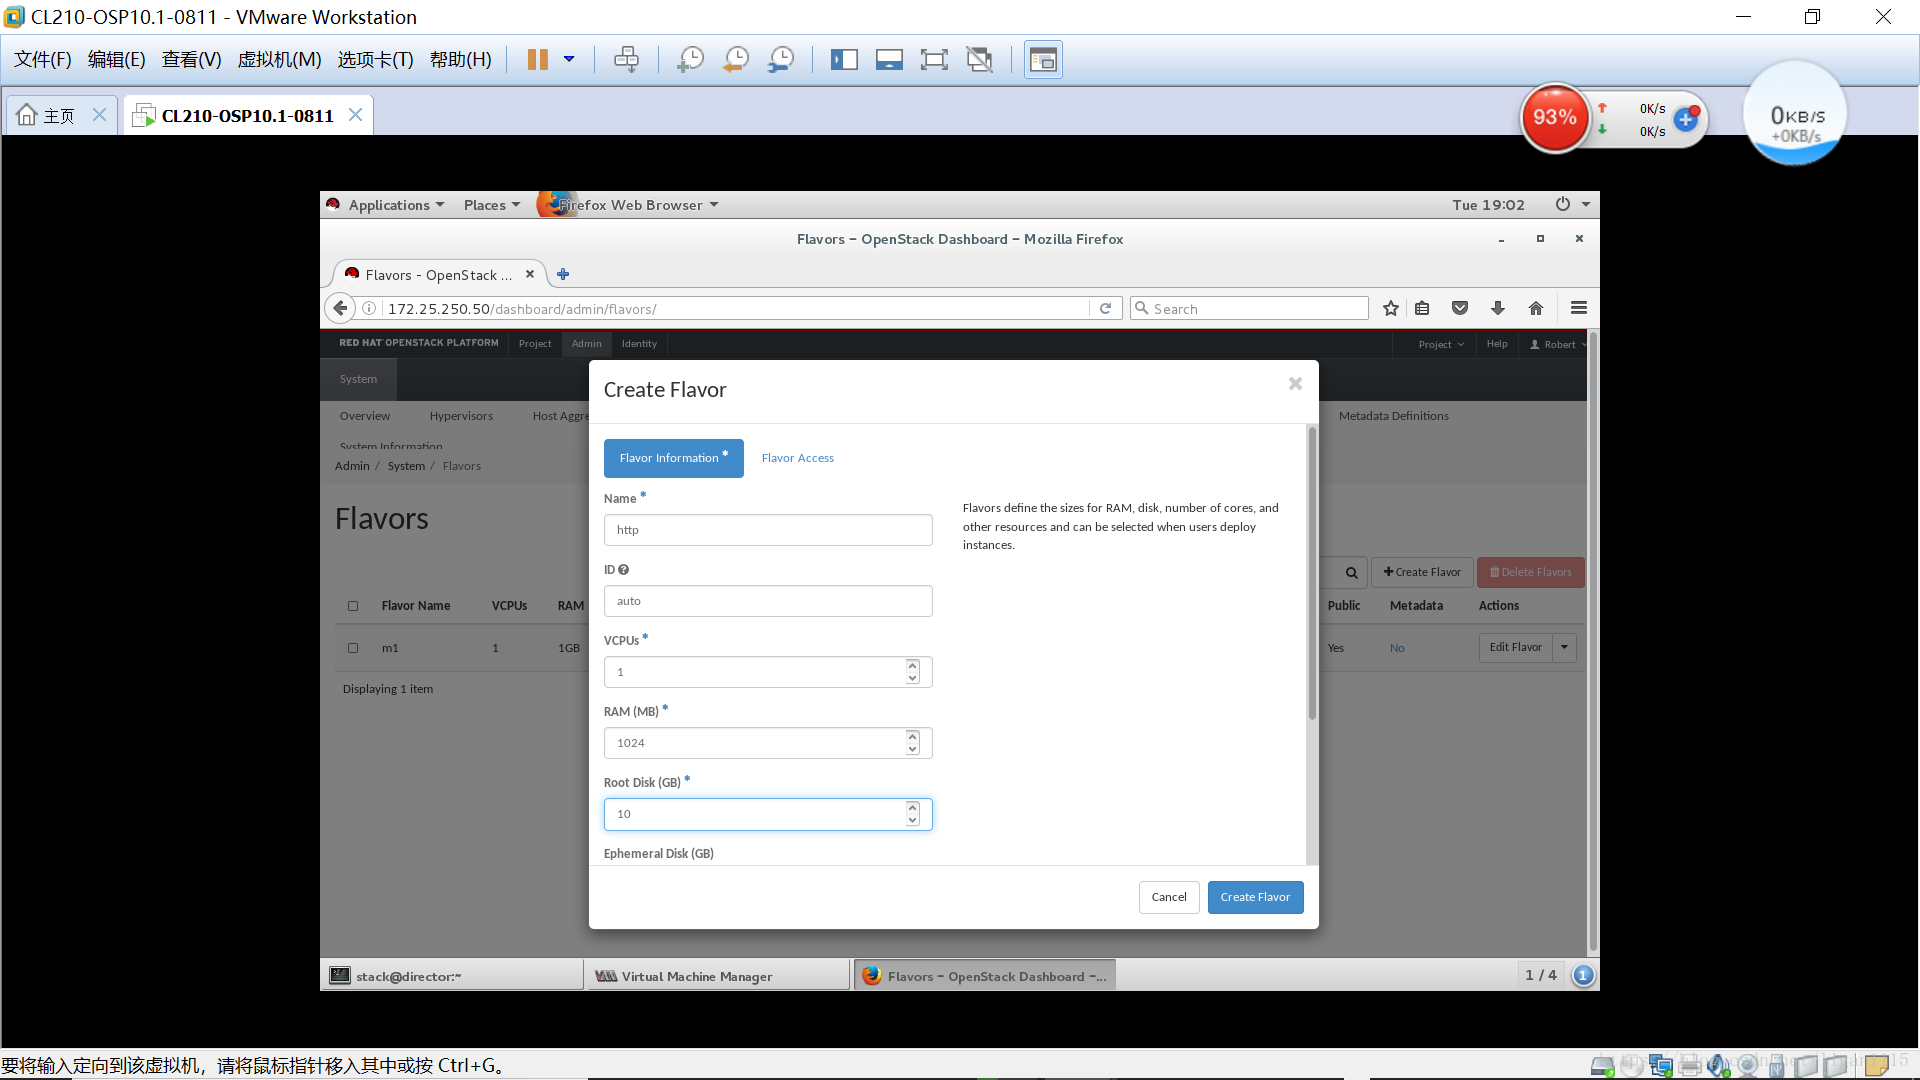This screenshot has height=1080, width=1920.
Task: Select the Flavor Information tab
Action: 674,458
